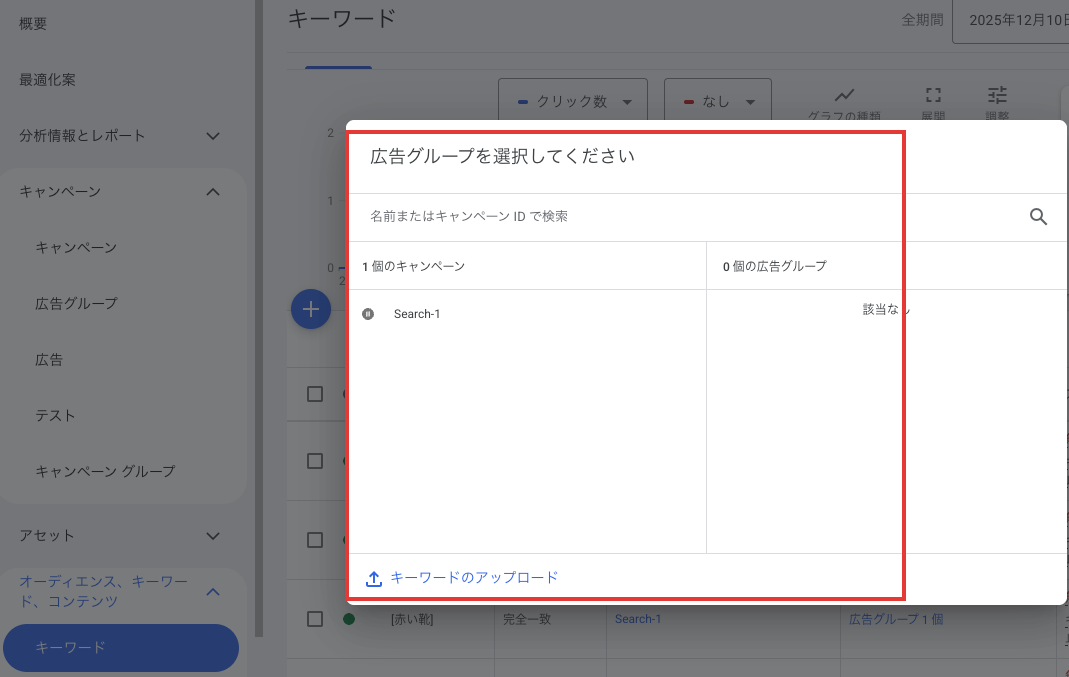1069x677 pixels.
Task: Click 0 個の広告グループ column header
Action: 774,266
